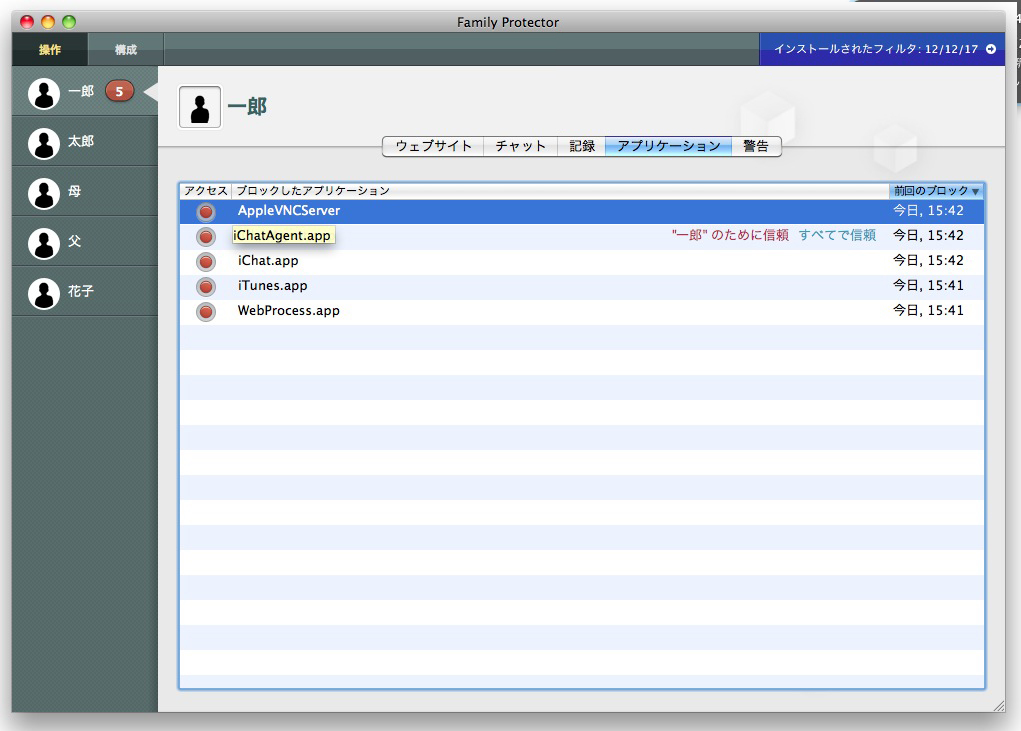Image resolution: width=1021 pixels, height=731 pixels.
Task: Open the 記録 tab
Action: (x=581, y=146)
